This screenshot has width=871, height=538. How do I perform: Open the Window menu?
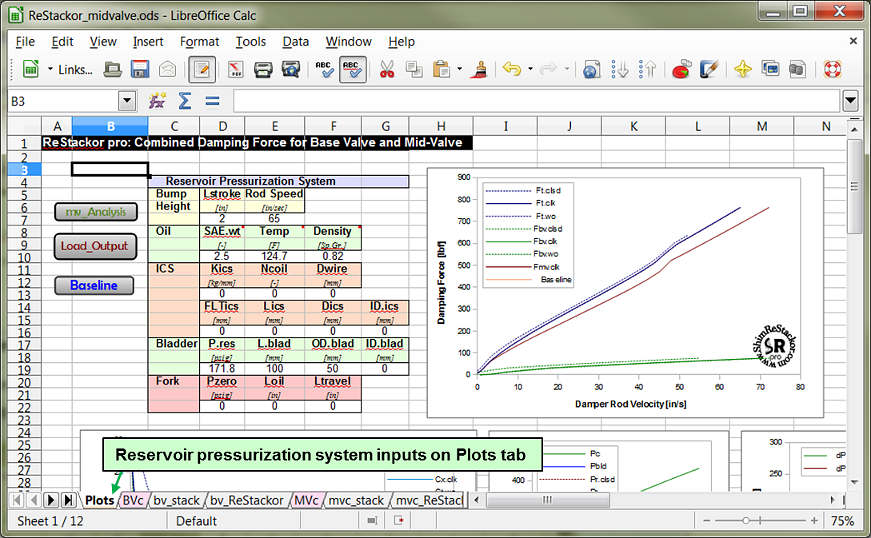(x=348, y=42)
